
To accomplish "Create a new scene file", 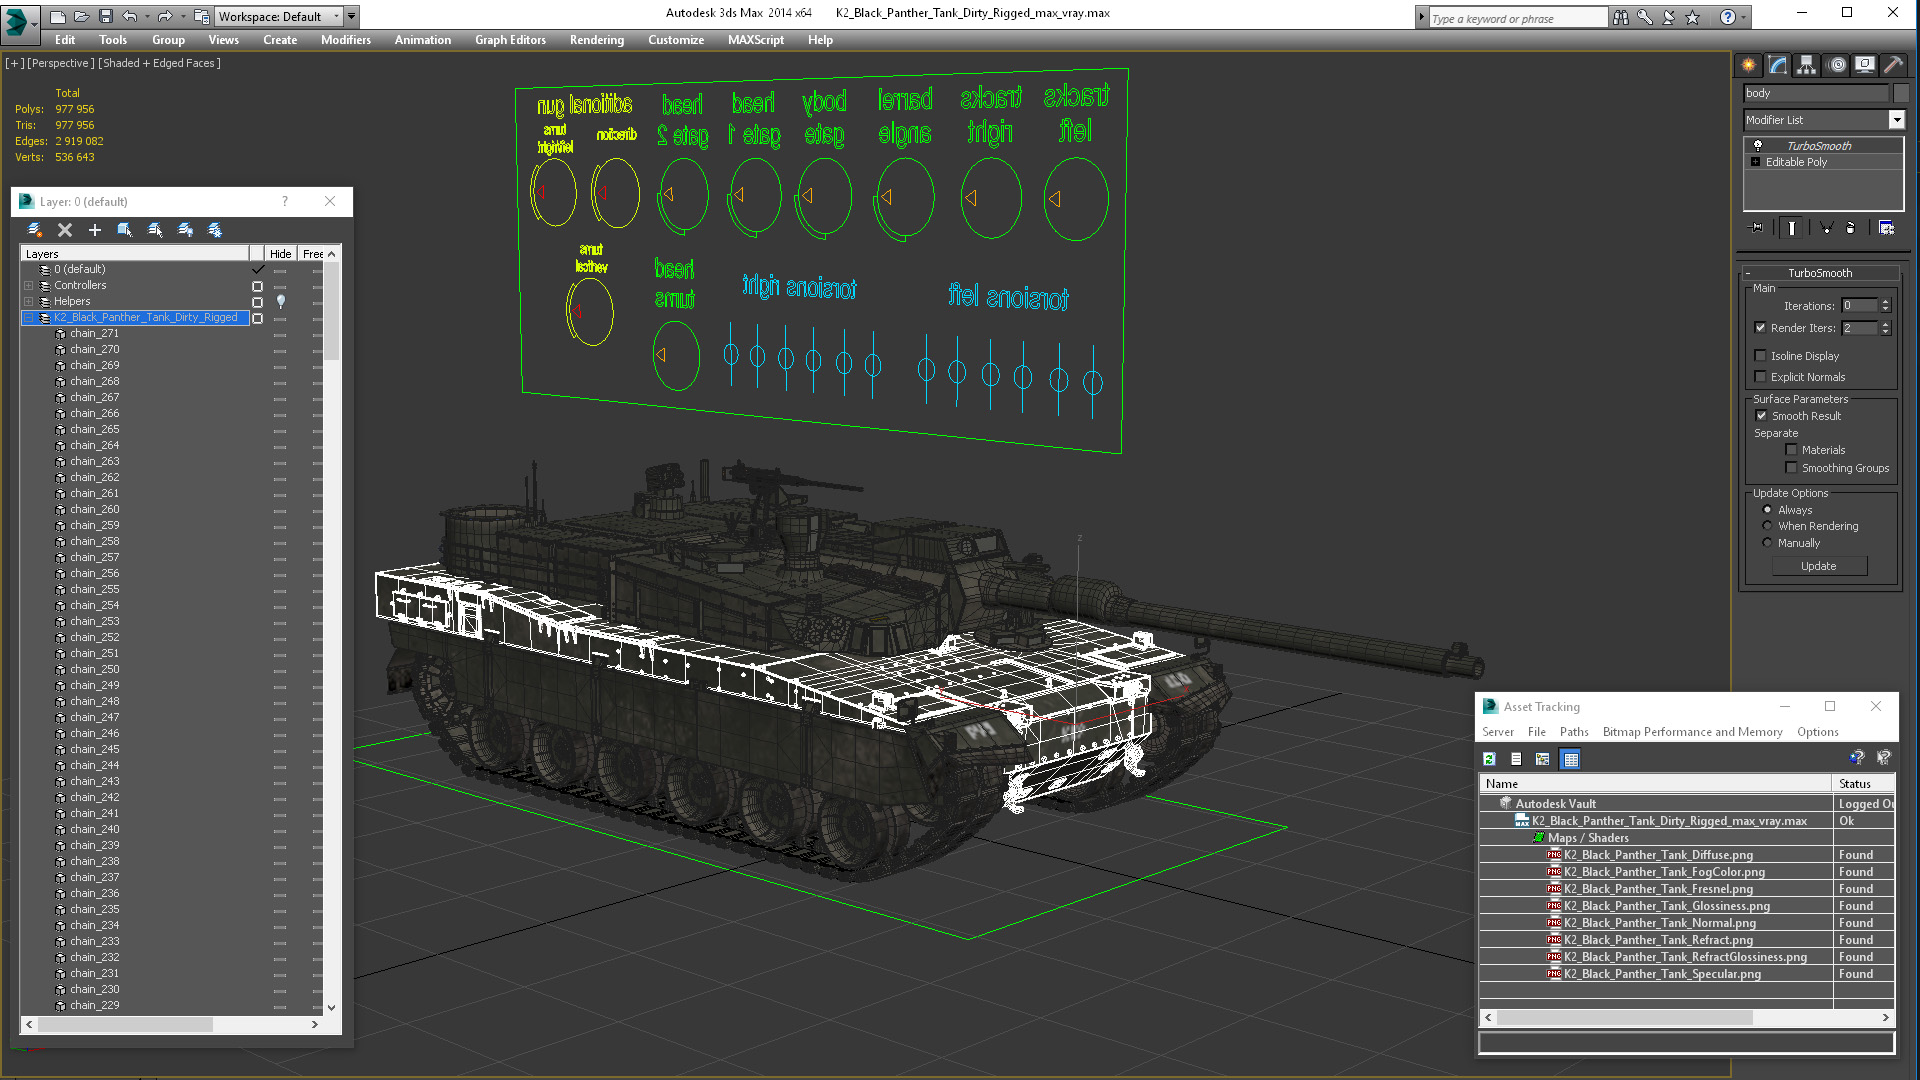I will 58,16.
